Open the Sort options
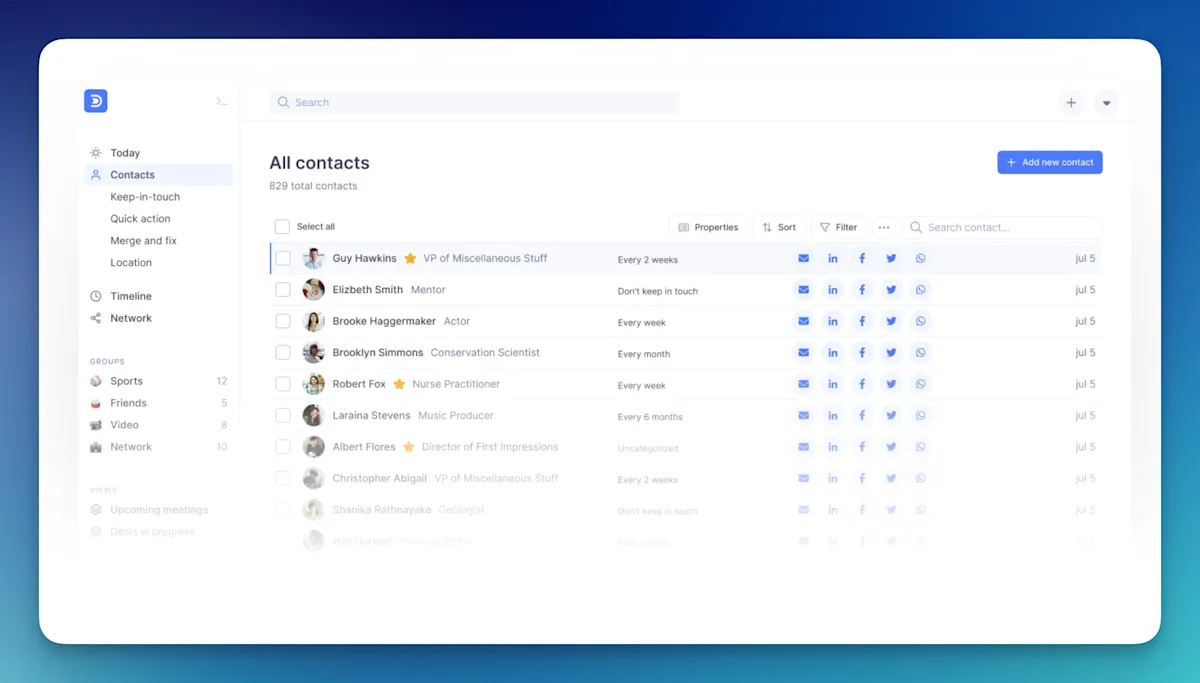 pyautogui.click(x=778, y=227)
